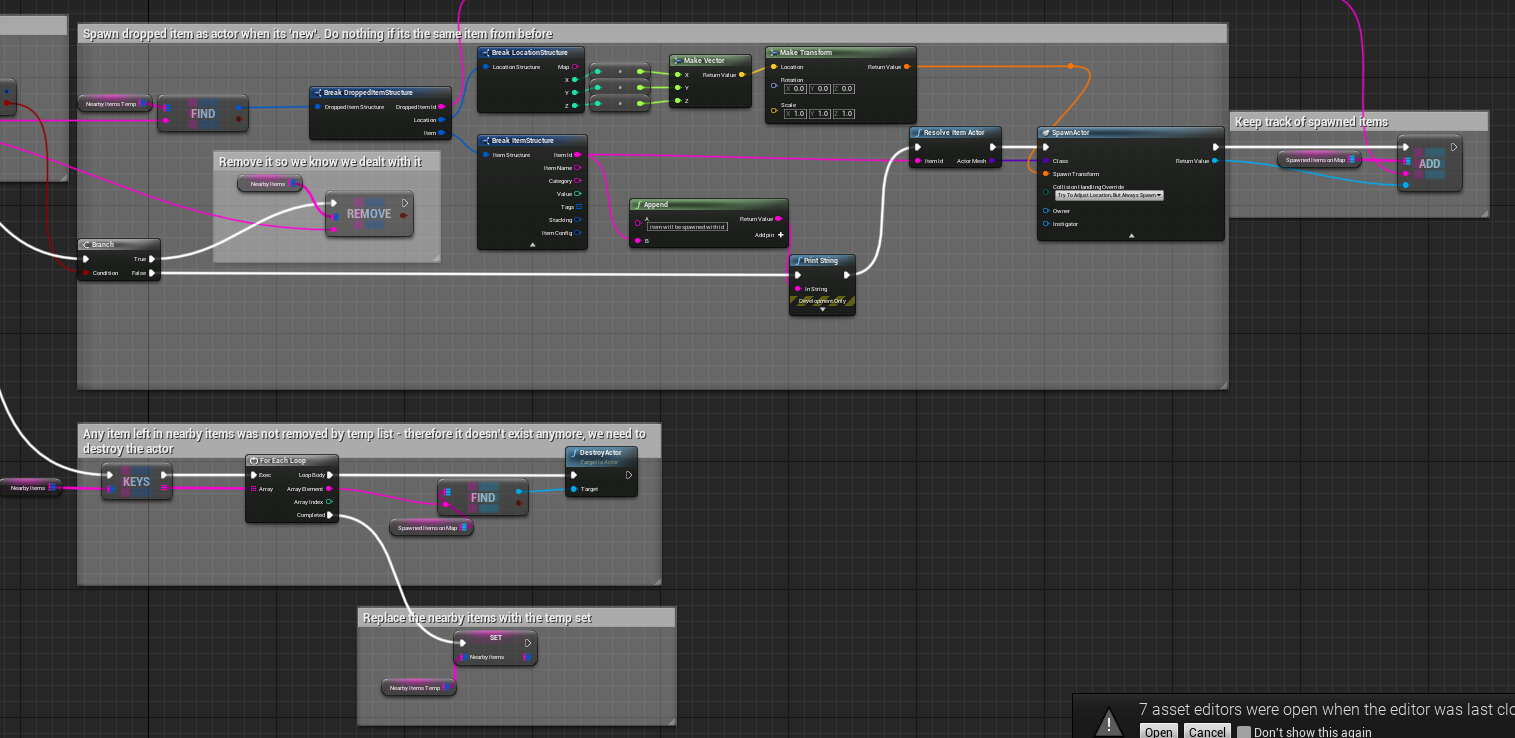Check the Don't show this again checkbox
The width and height of the screenshot is (1515, 738).
pyautogui.click(x=1243, y=732)
